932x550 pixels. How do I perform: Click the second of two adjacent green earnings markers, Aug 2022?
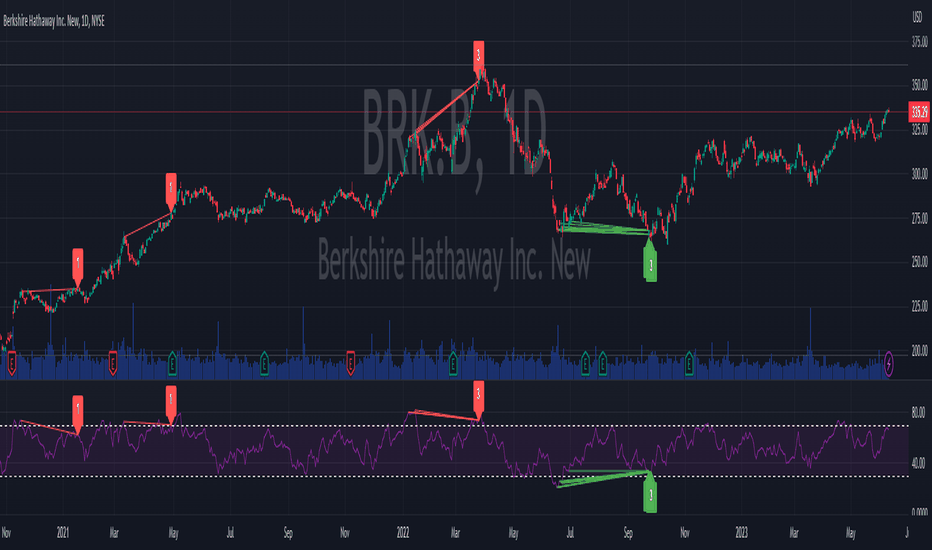tap(603, 363)
